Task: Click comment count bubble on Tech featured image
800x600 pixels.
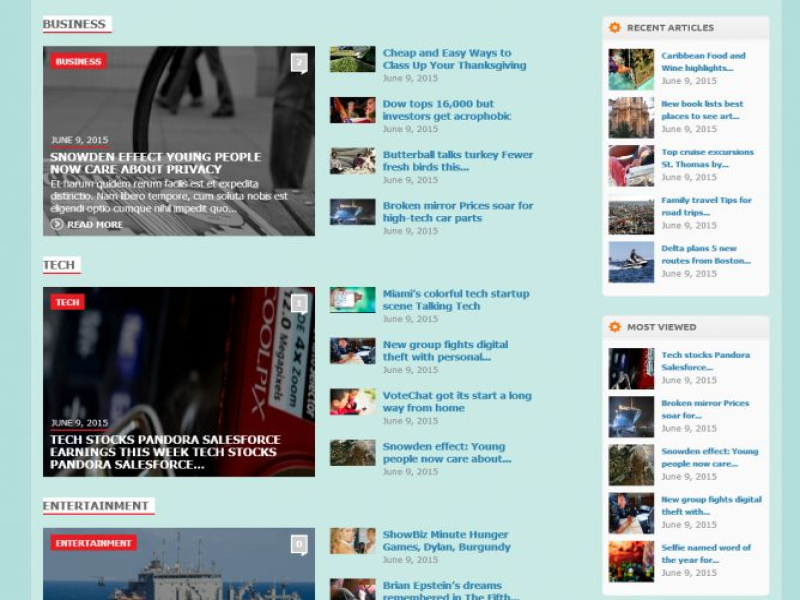Action: [x=298, y=303]
